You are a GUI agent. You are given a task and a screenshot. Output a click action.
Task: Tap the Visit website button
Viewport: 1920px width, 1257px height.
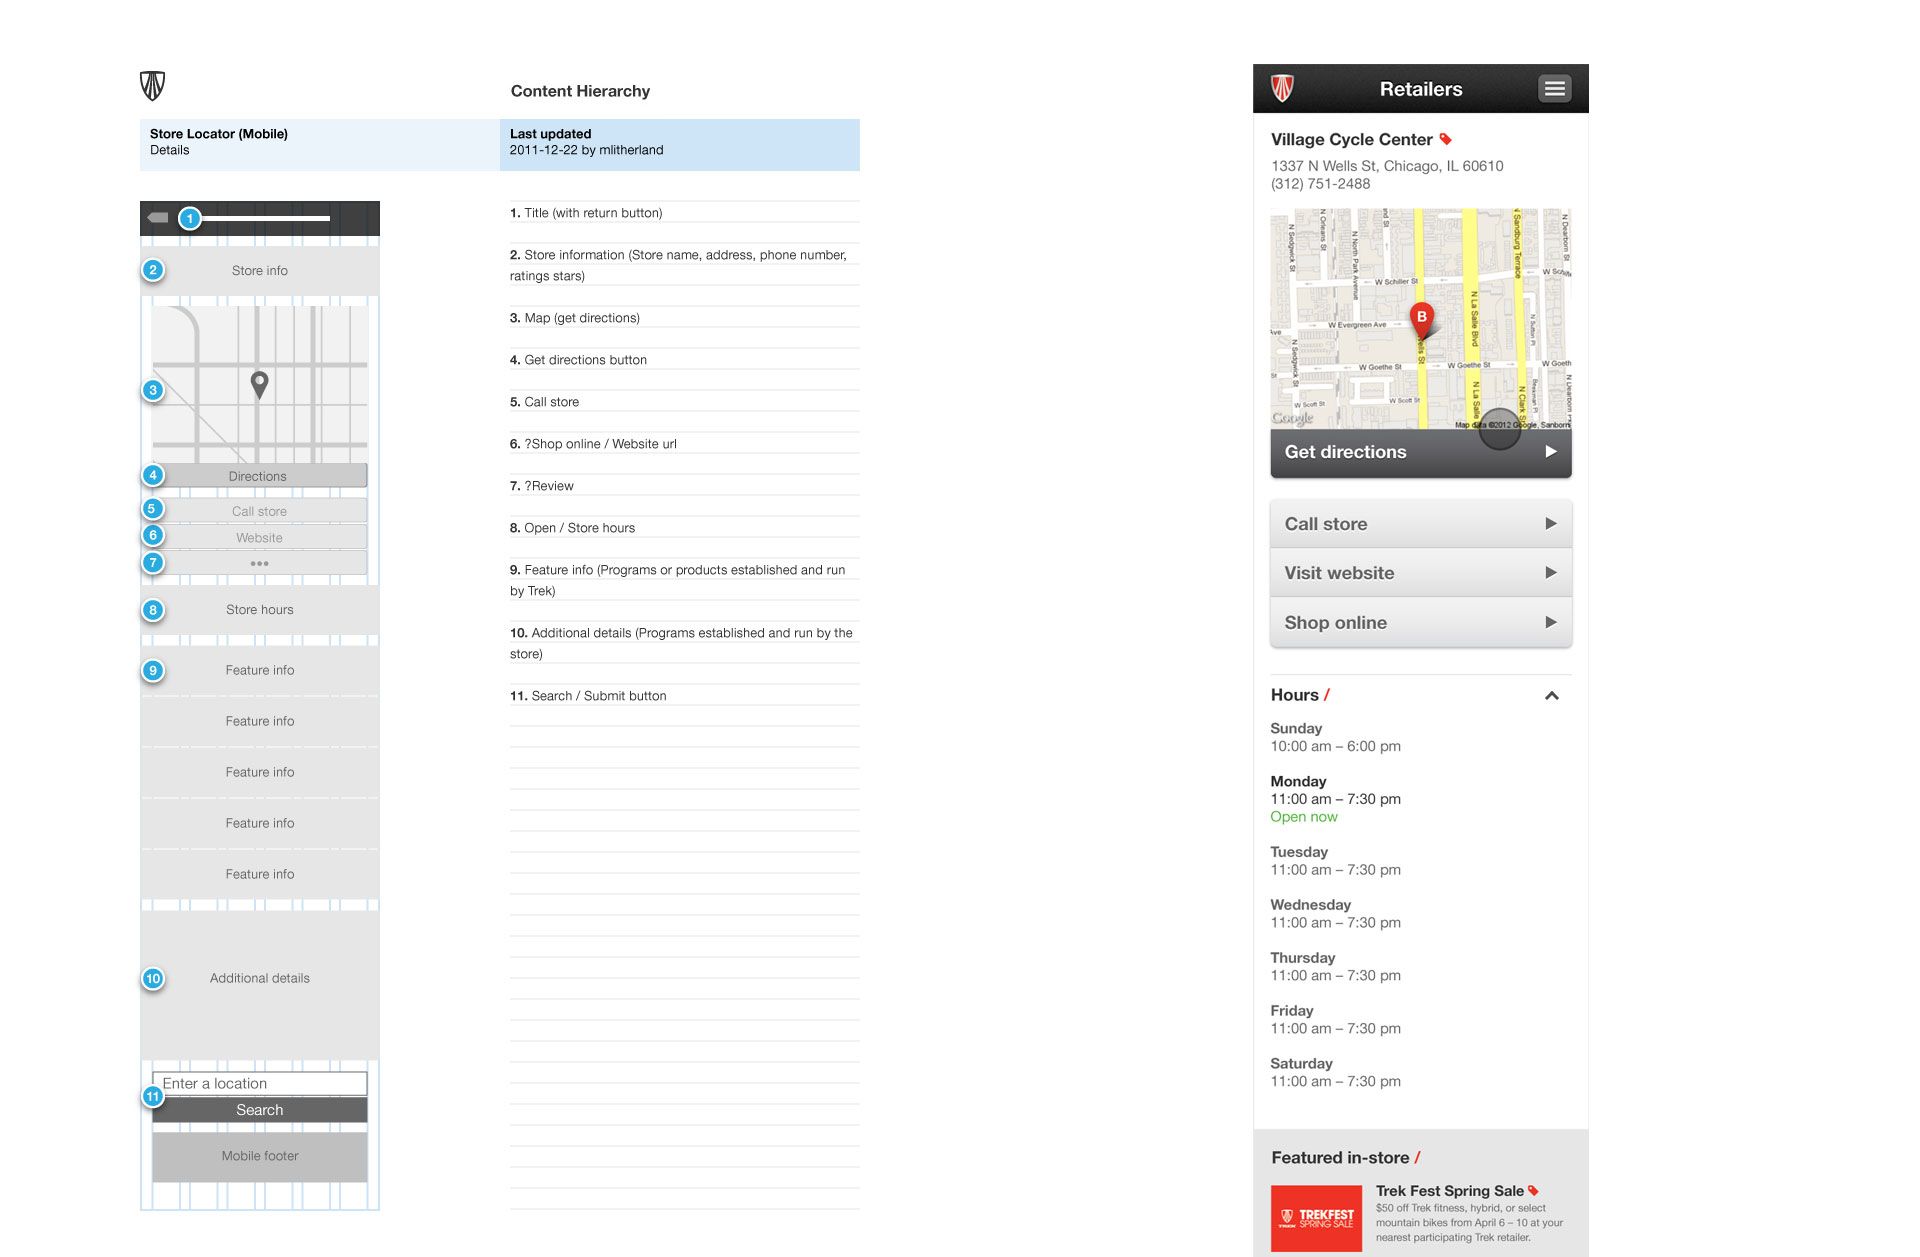tap(1421, 573)
